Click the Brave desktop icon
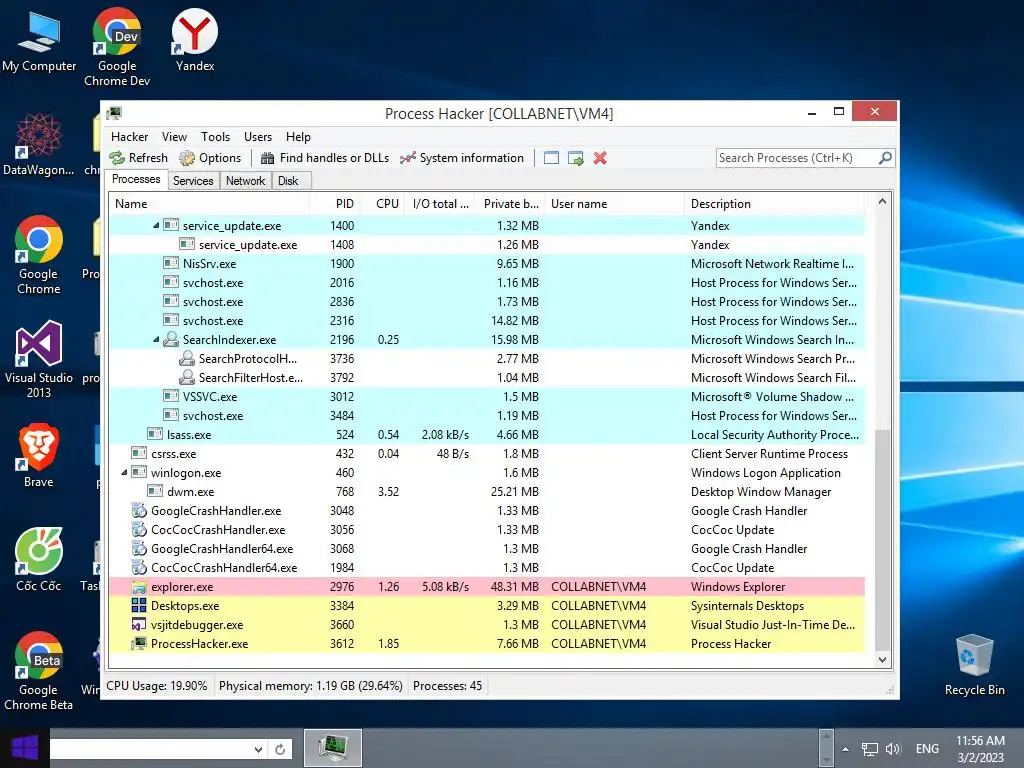The height and width of the screenshot is (768, 1024). [39, 456]
